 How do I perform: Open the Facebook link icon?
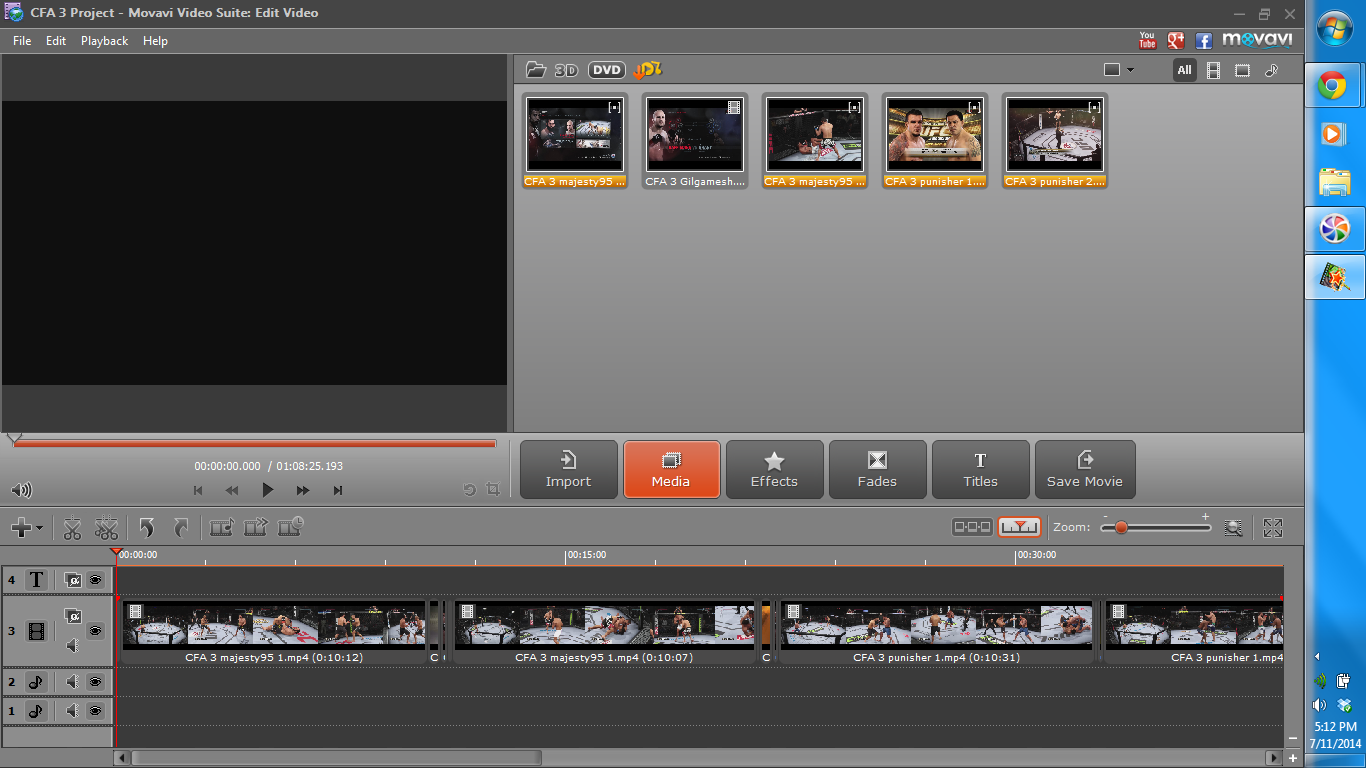point(1204,41)
